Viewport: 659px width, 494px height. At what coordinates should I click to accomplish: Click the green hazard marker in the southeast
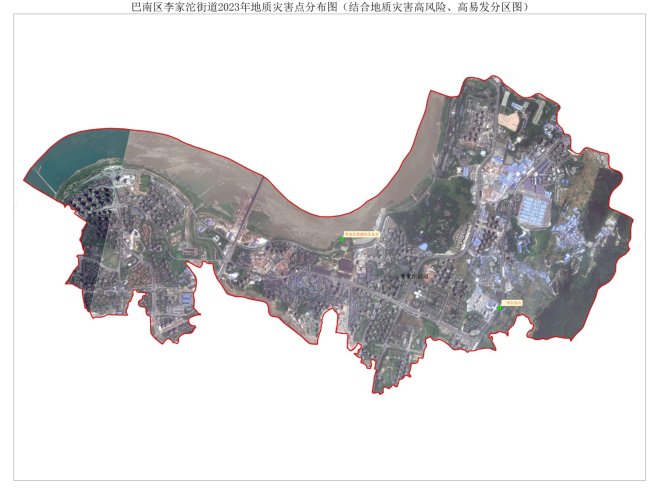tap(499, 307)
